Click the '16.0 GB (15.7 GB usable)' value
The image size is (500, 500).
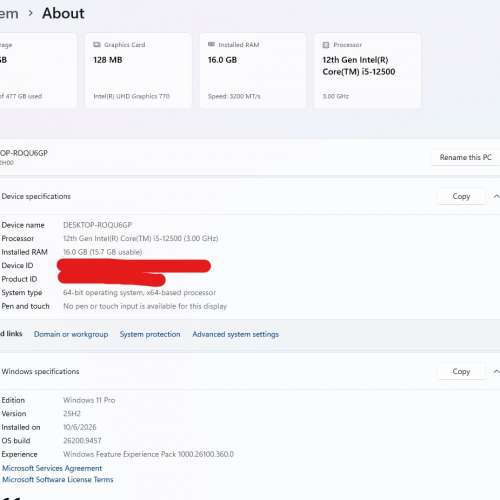click(103, 252)
